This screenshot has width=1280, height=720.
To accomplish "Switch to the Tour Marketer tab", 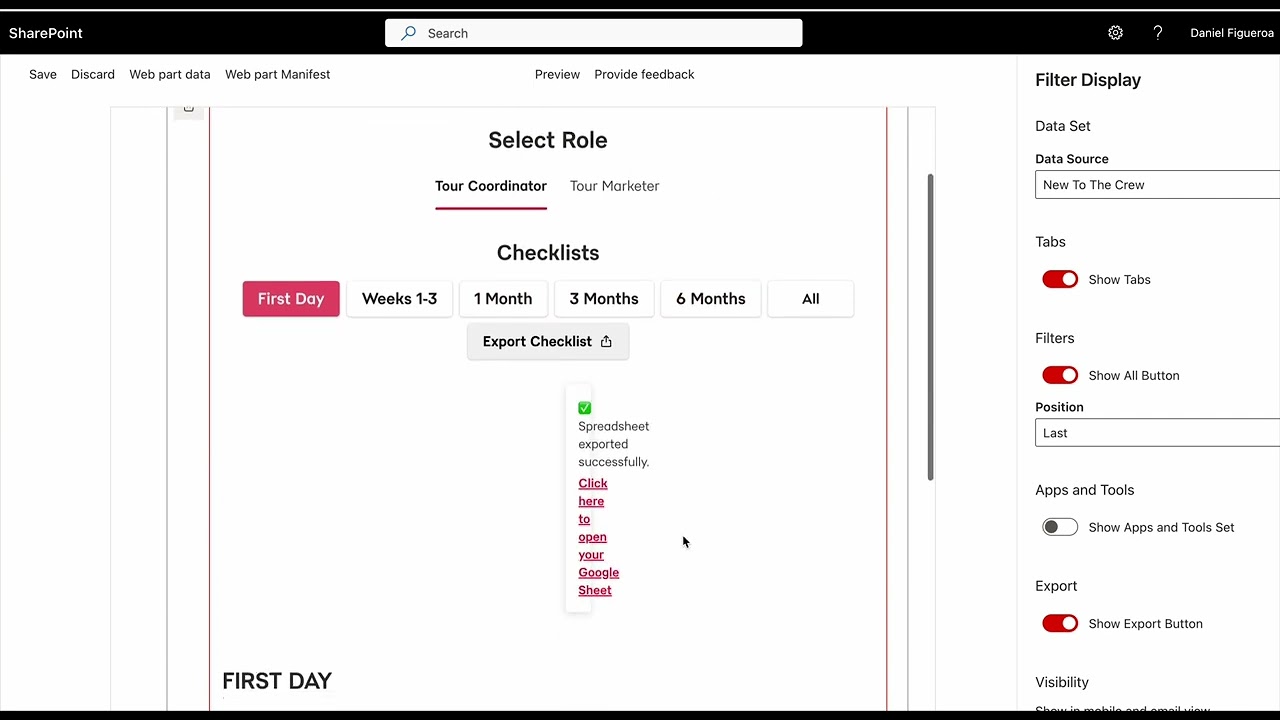I will click(615, 186).
